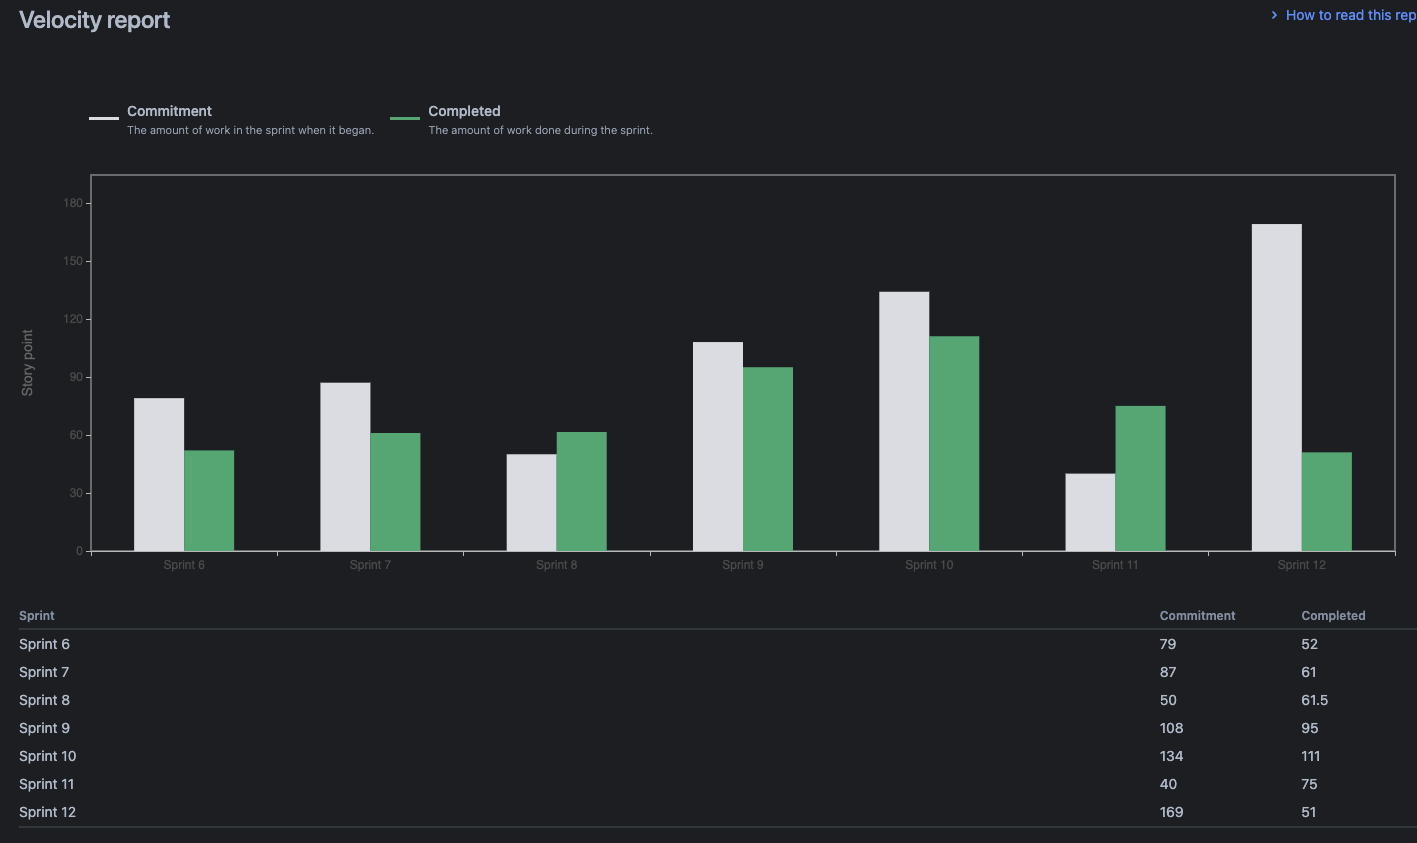Open Sprint 6 in the table list

[x=45, y=644]
